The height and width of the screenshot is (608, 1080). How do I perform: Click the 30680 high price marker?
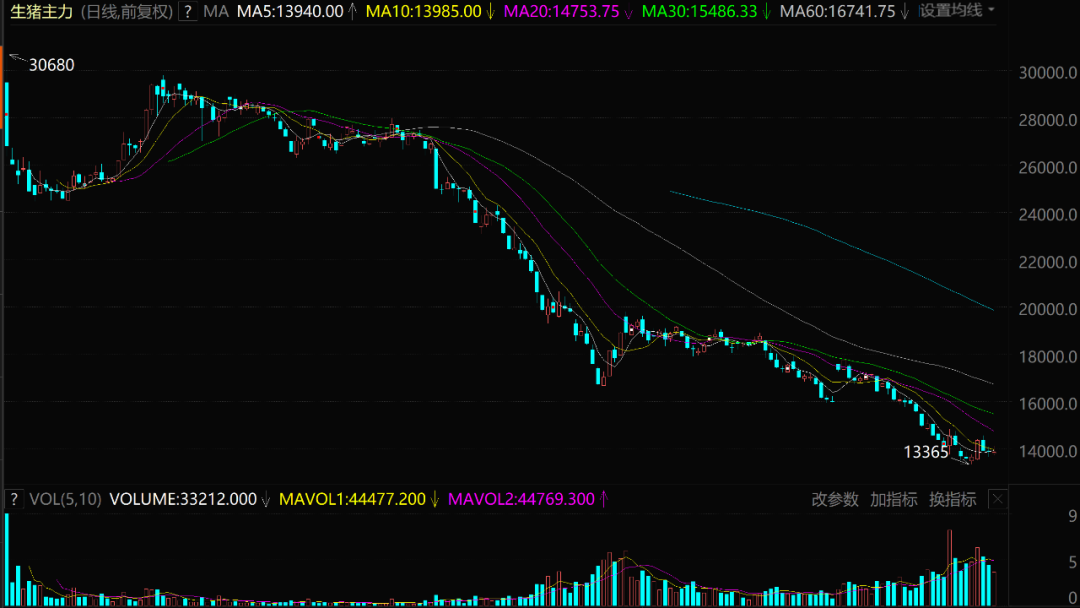(52, 65)
